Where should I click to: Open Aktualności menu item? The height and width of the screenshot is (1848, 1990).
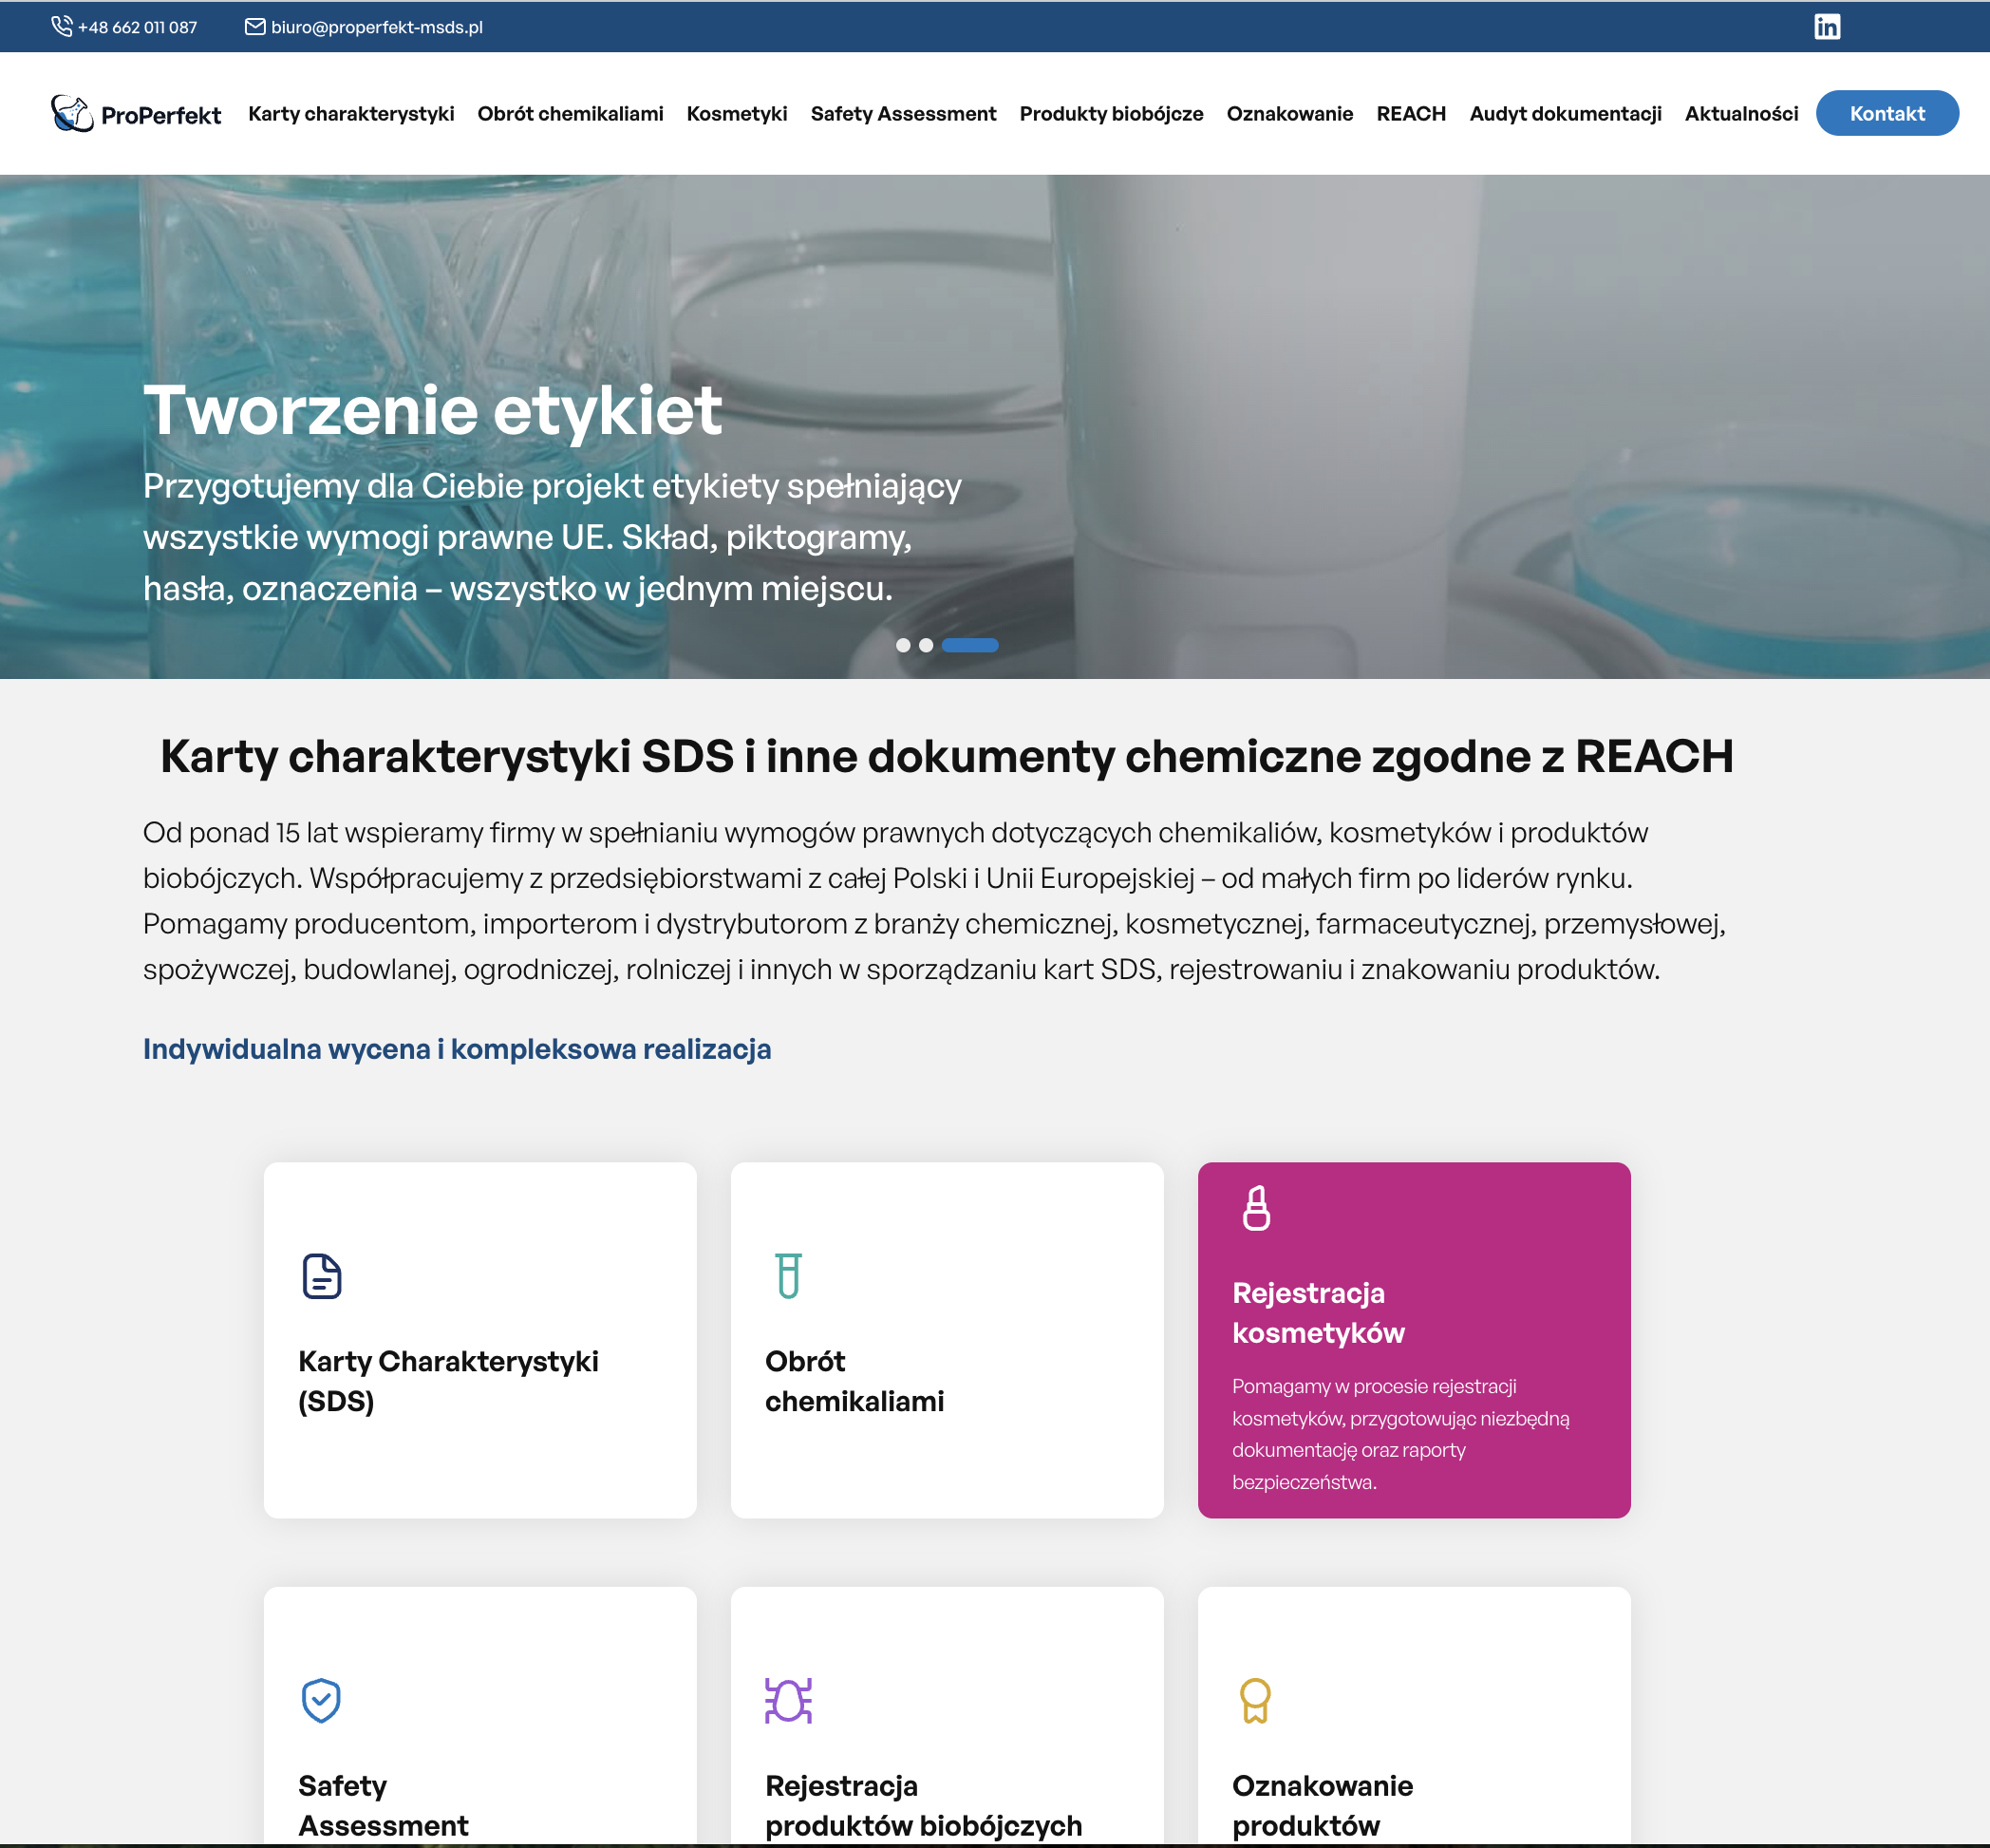pyautogui.click(x=1741, y=114)
